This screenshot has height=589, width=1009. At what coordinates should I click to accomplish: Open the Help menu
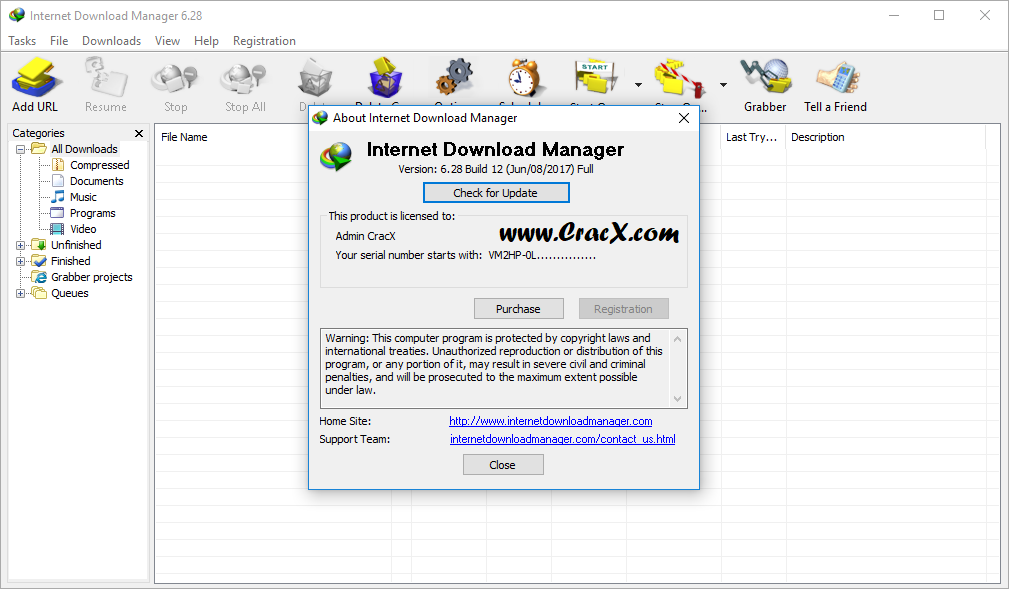tap(207, 41)
